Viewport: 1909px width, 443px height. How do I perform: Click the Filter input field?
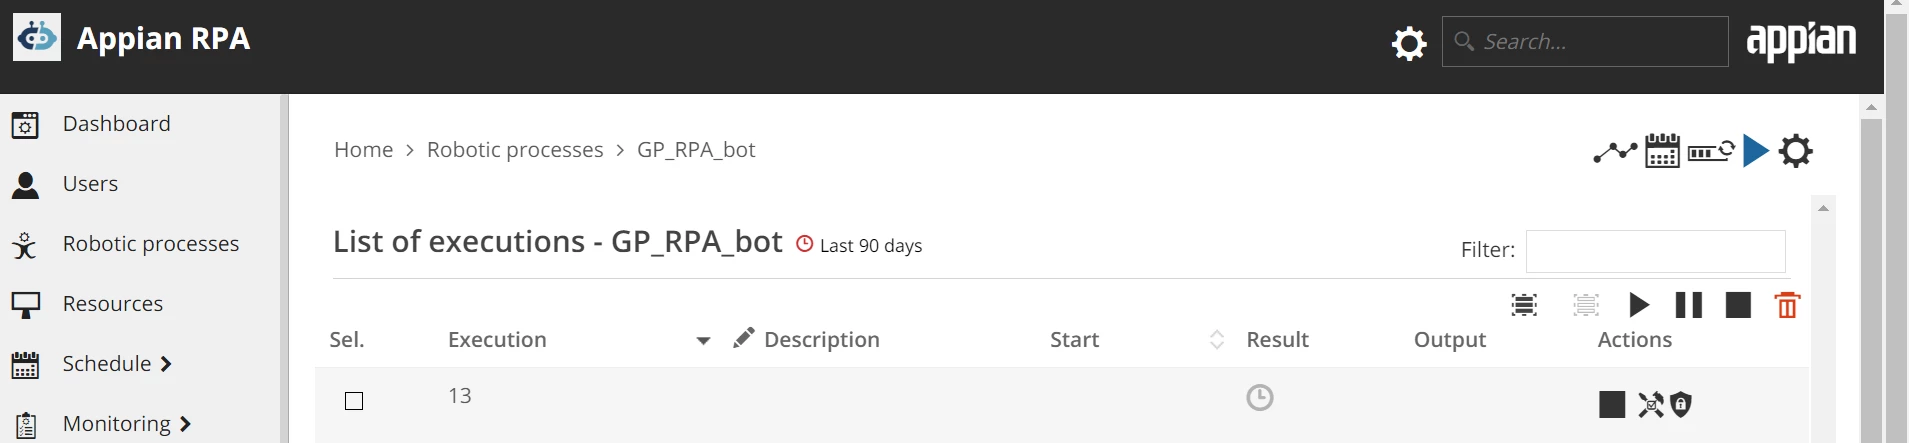1656,251
